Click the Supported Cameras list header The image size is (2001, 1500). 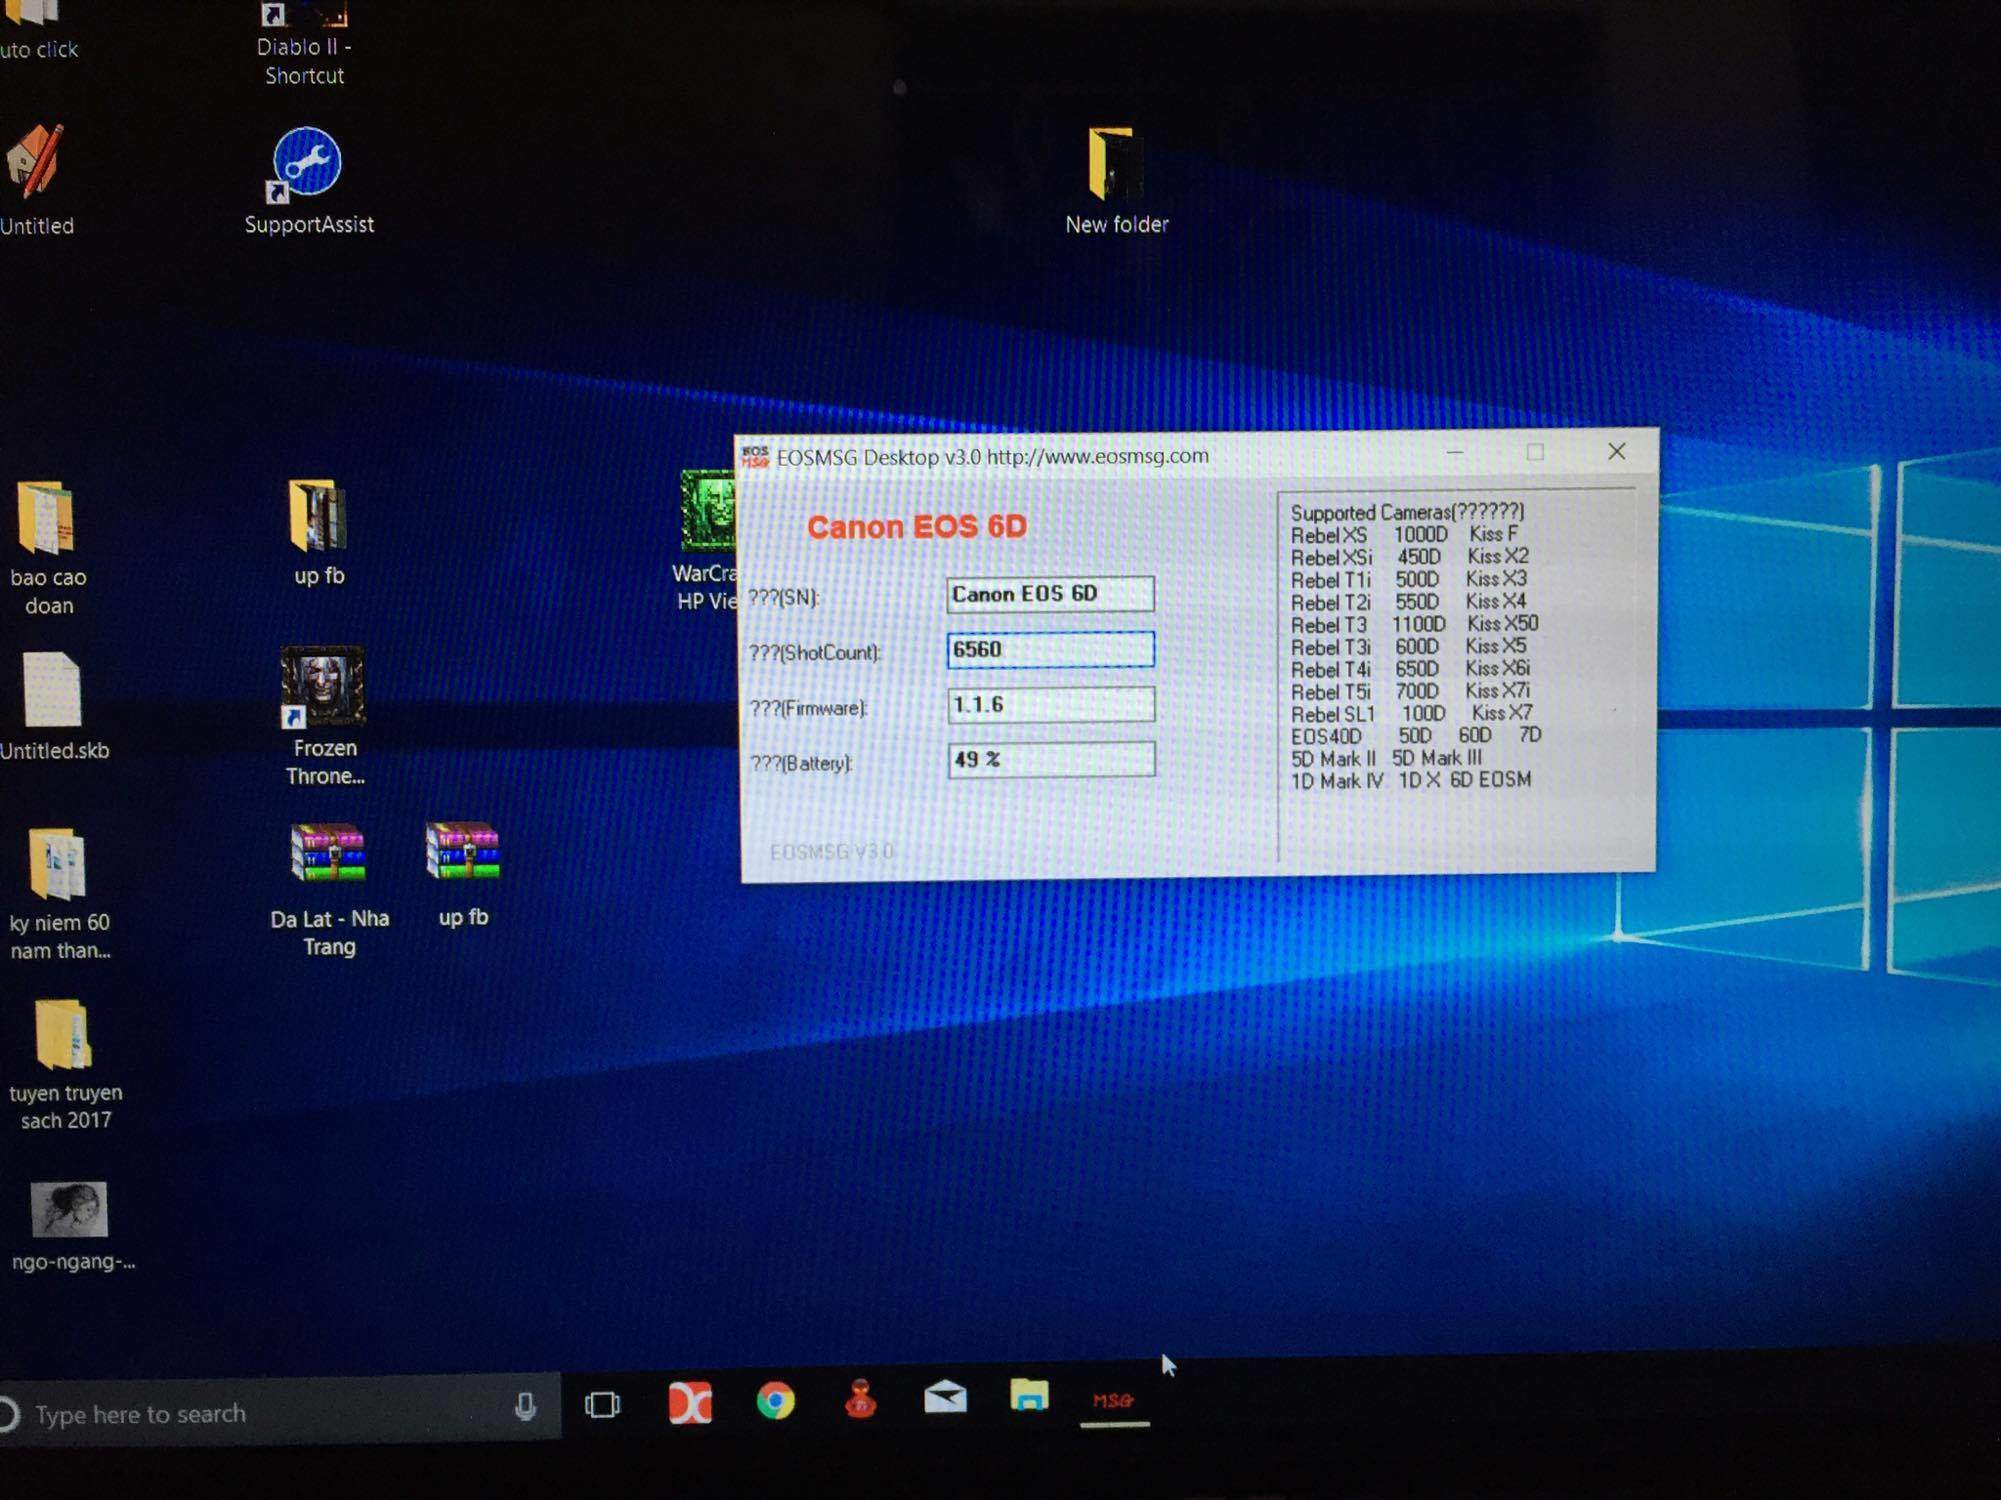(1407, 512)
